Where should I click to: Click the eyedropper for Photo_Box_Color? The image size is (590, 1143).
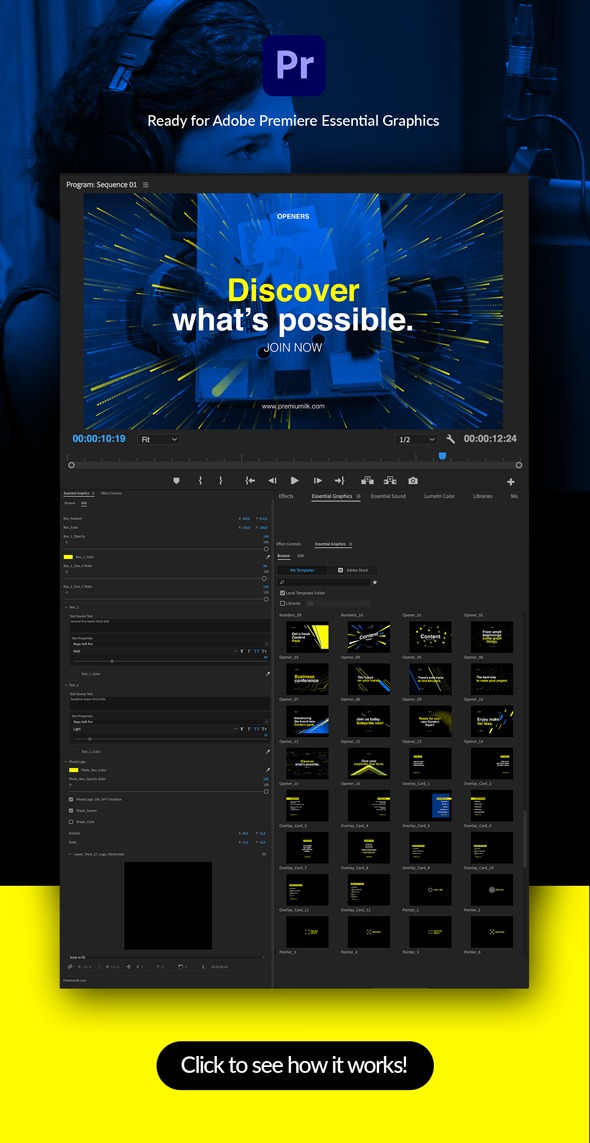point(268,770)
